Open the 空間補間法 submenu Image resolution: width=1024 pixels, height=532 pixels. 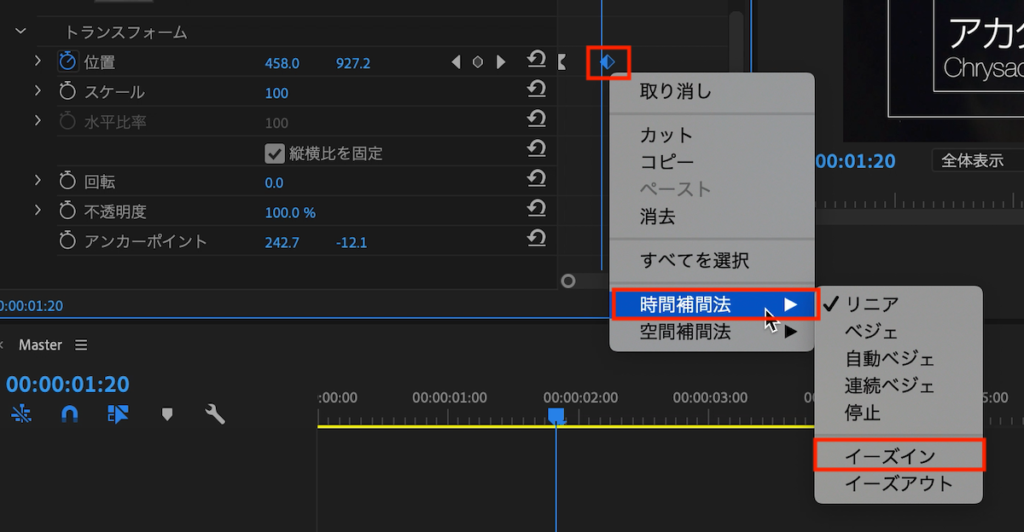click(x=712, y=332)
